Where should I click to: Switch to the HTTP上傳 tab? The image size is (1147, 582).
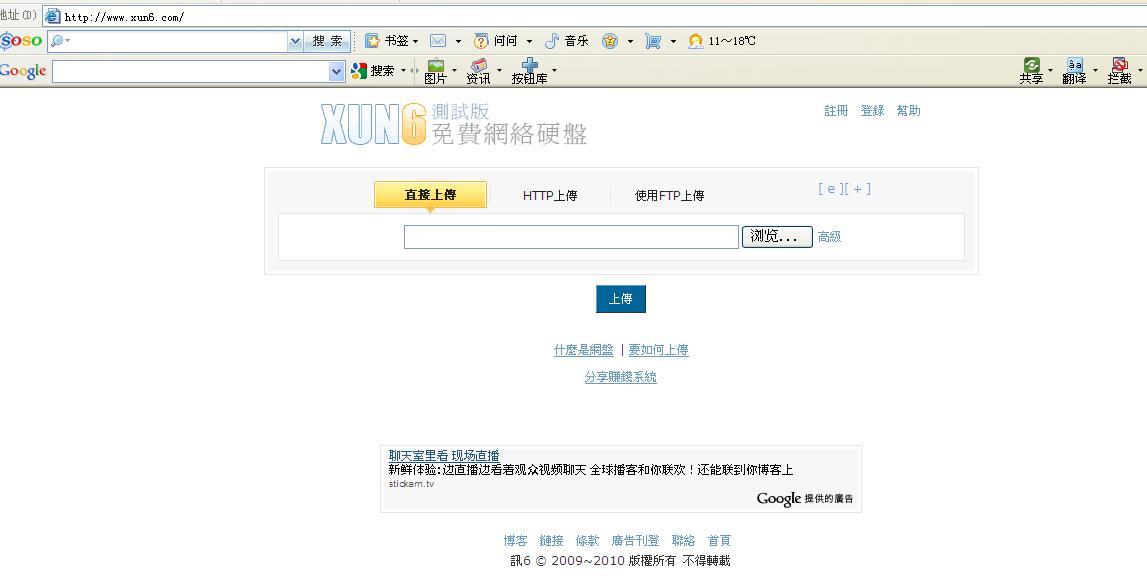point(550,196)
